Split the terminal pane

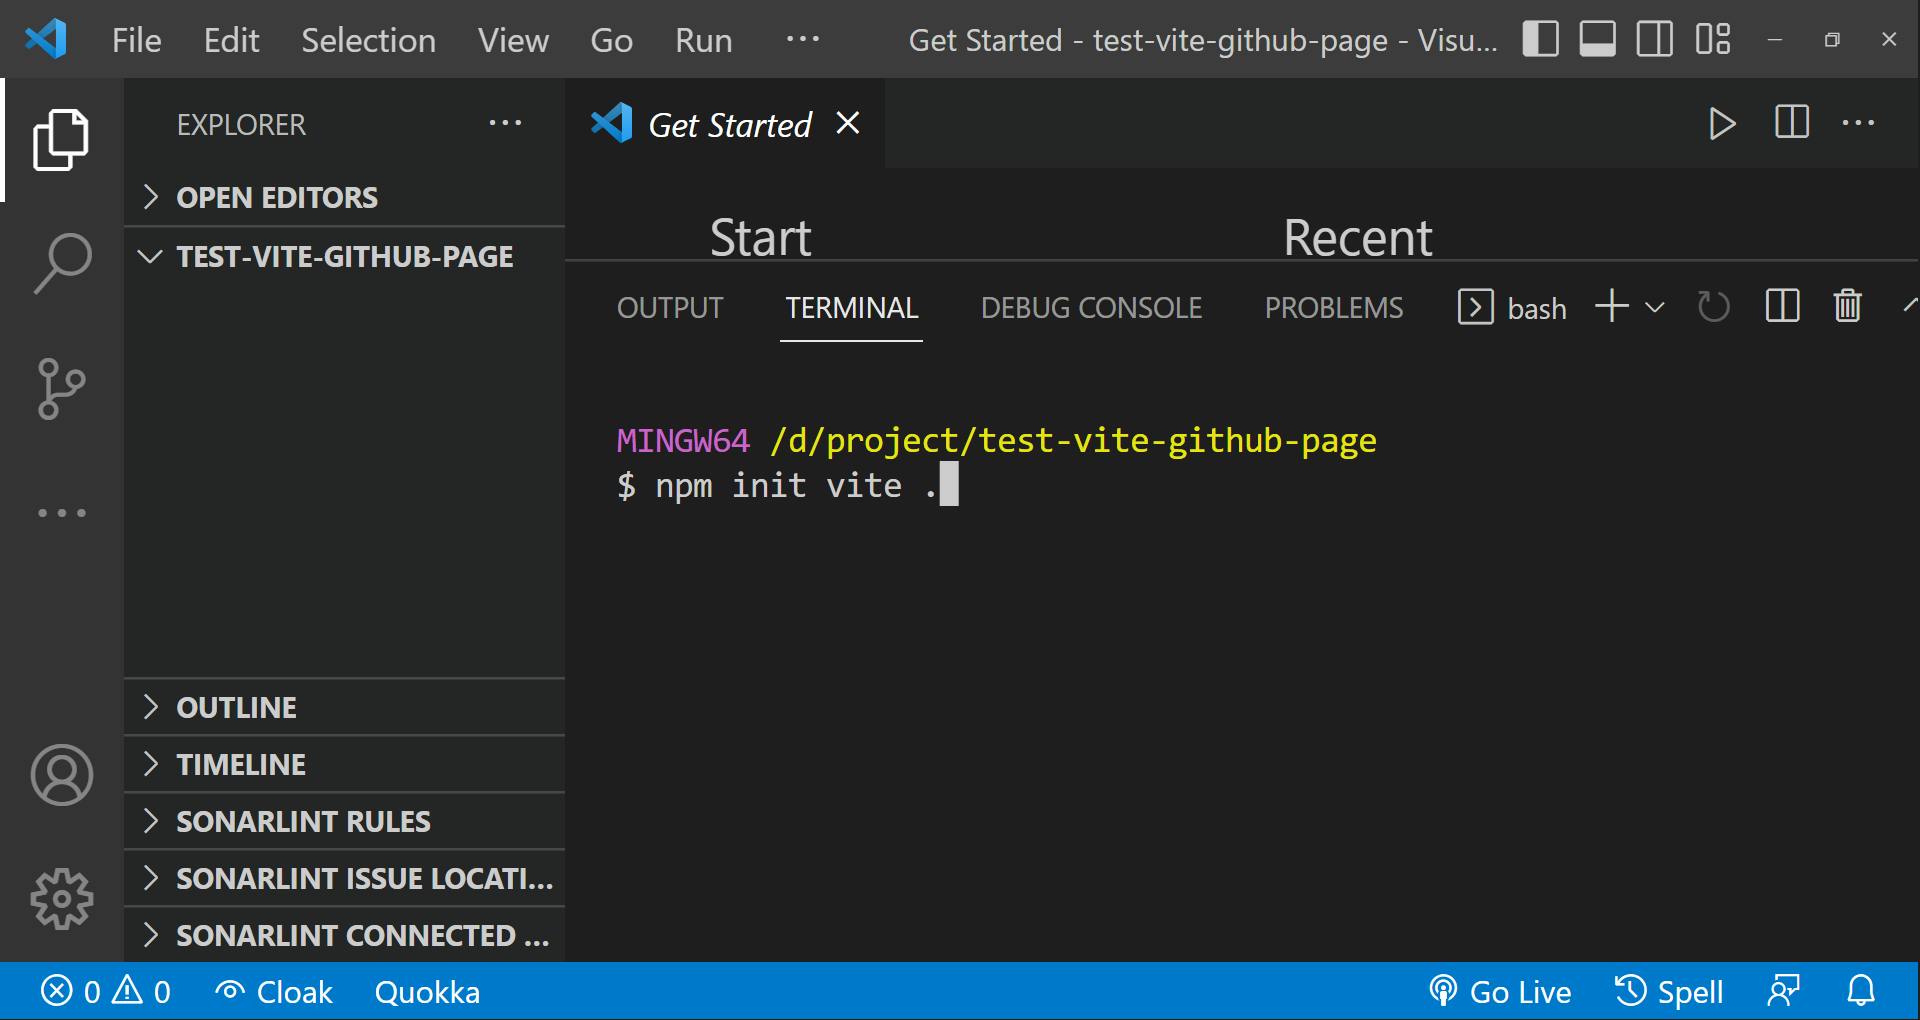(x=1783, y=306)
